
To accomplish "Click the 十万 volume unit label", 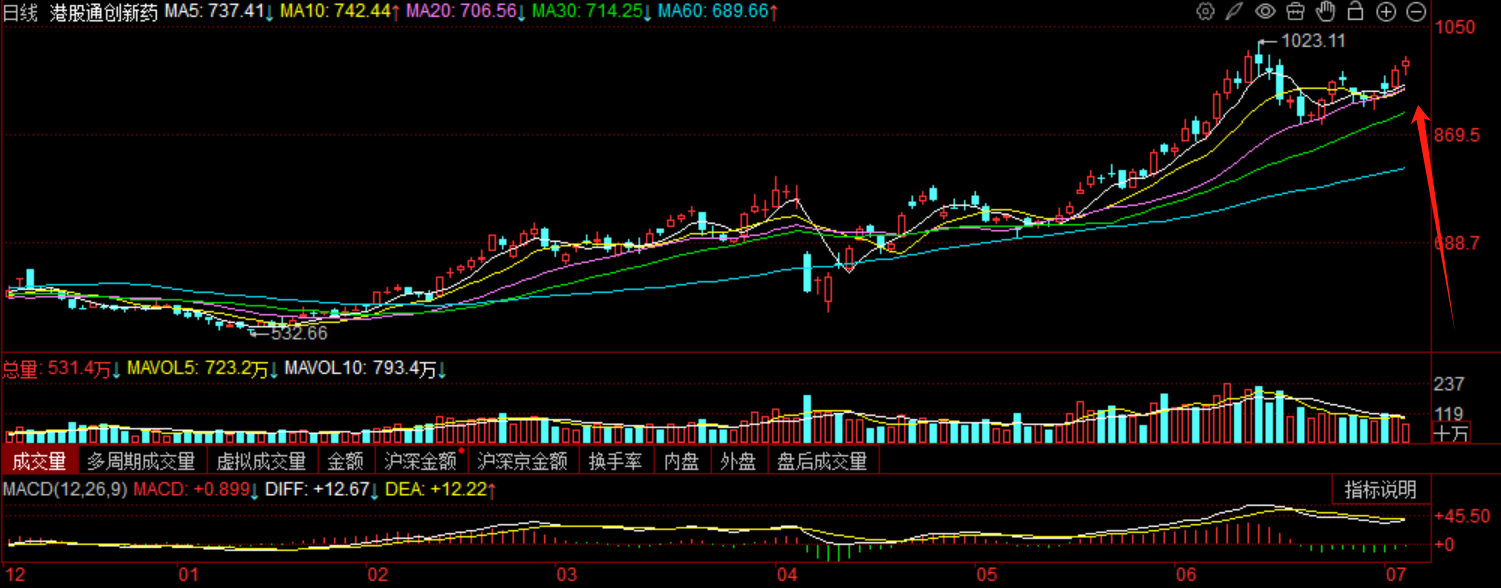I will pos(1452,434).
